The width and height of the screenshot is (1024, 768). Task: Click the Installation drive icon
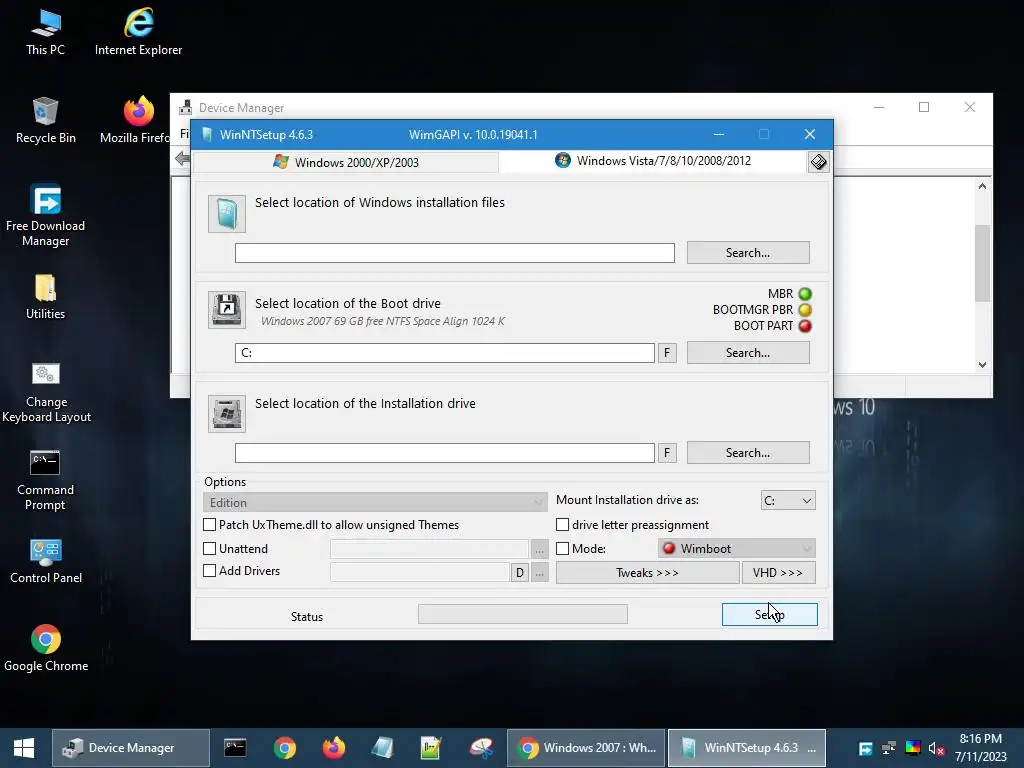[227, 413]
